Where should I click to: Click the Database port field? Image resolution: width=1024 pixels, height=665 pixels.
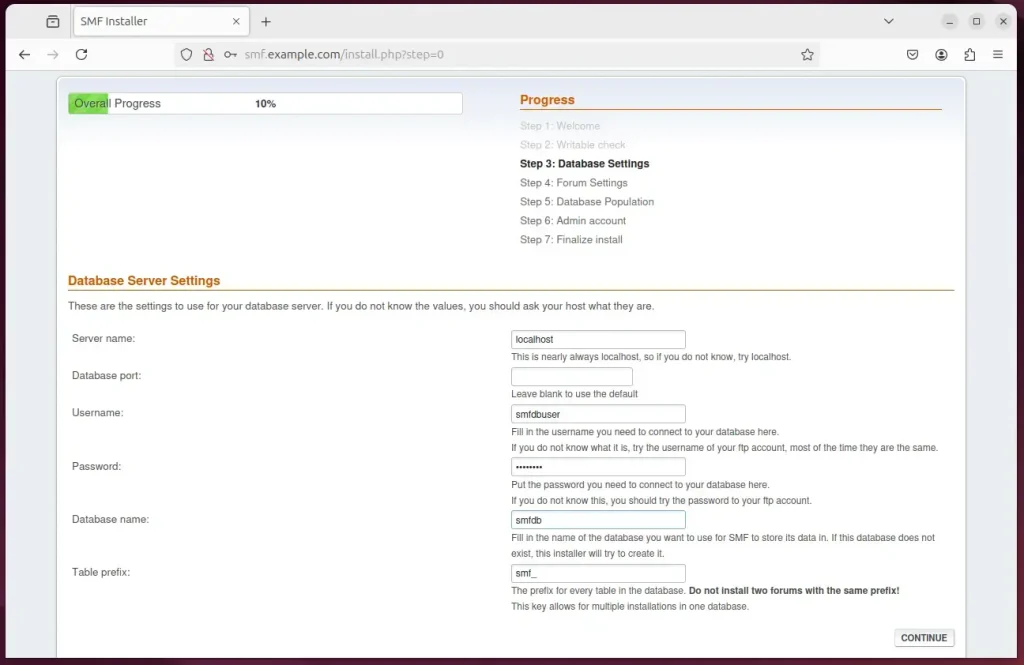click(571, 377)
